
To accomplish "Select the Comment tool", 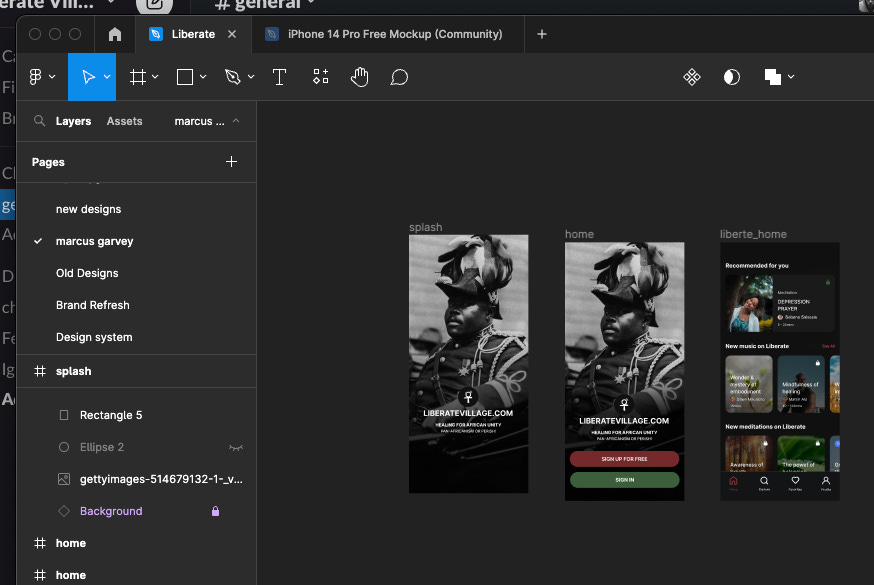I will pyautogui.click(x=399, y=77).
